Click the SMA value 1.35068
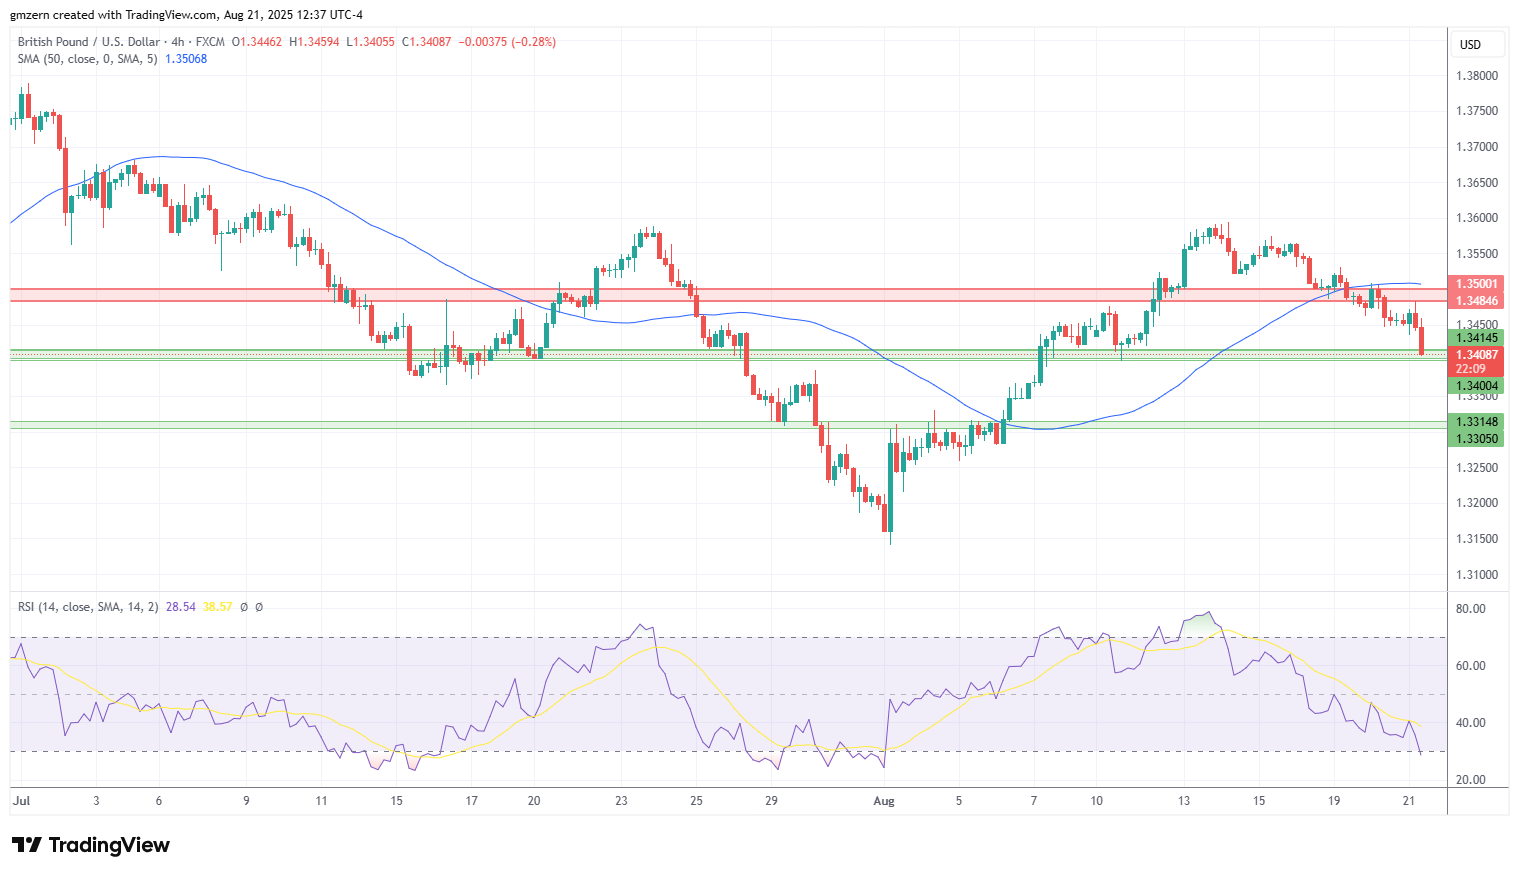This screenshot has width=1519, height=875. point(186,59)
